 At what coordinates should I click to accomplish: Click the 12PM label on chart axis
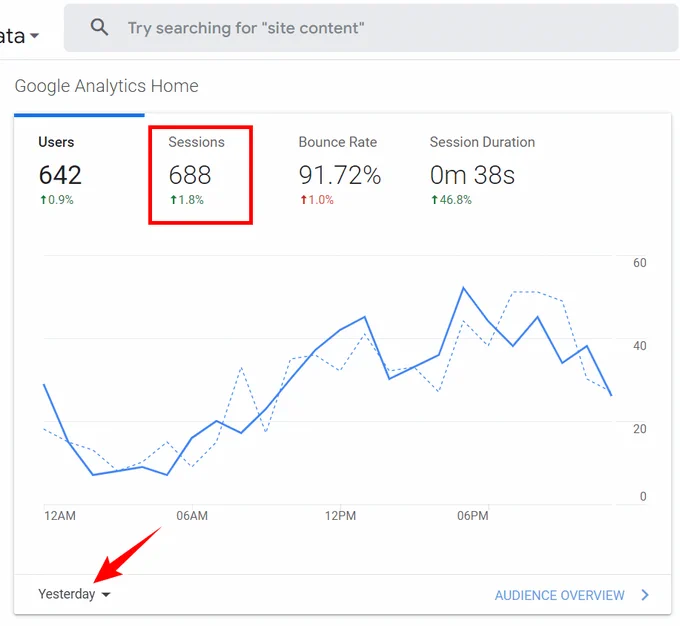[340, 516]
